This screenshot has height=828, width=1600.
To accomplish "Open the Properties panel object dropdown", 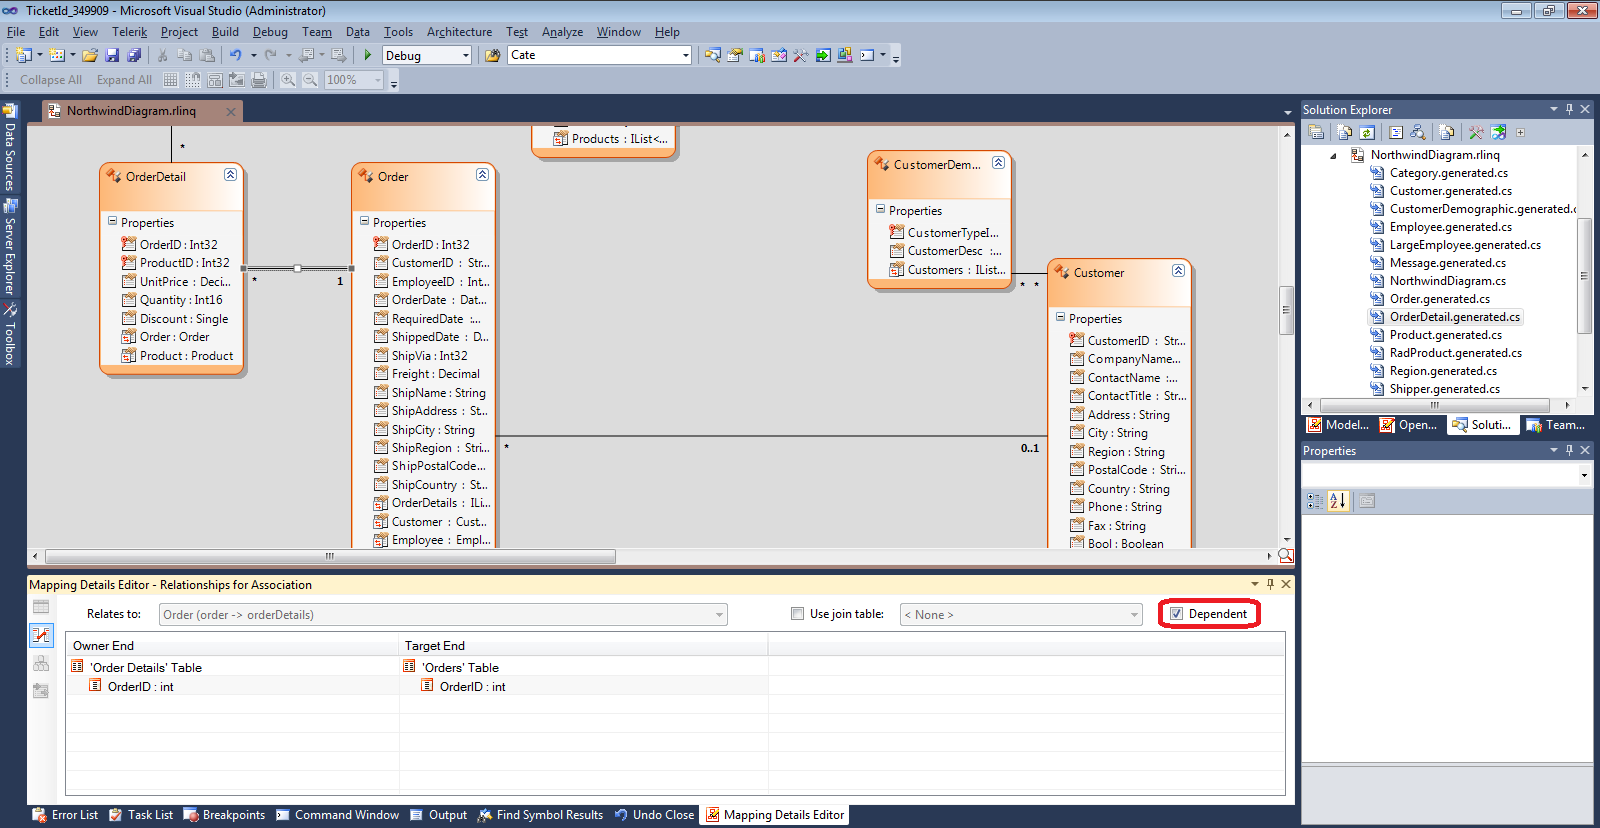I will [x=1584, y=475].
